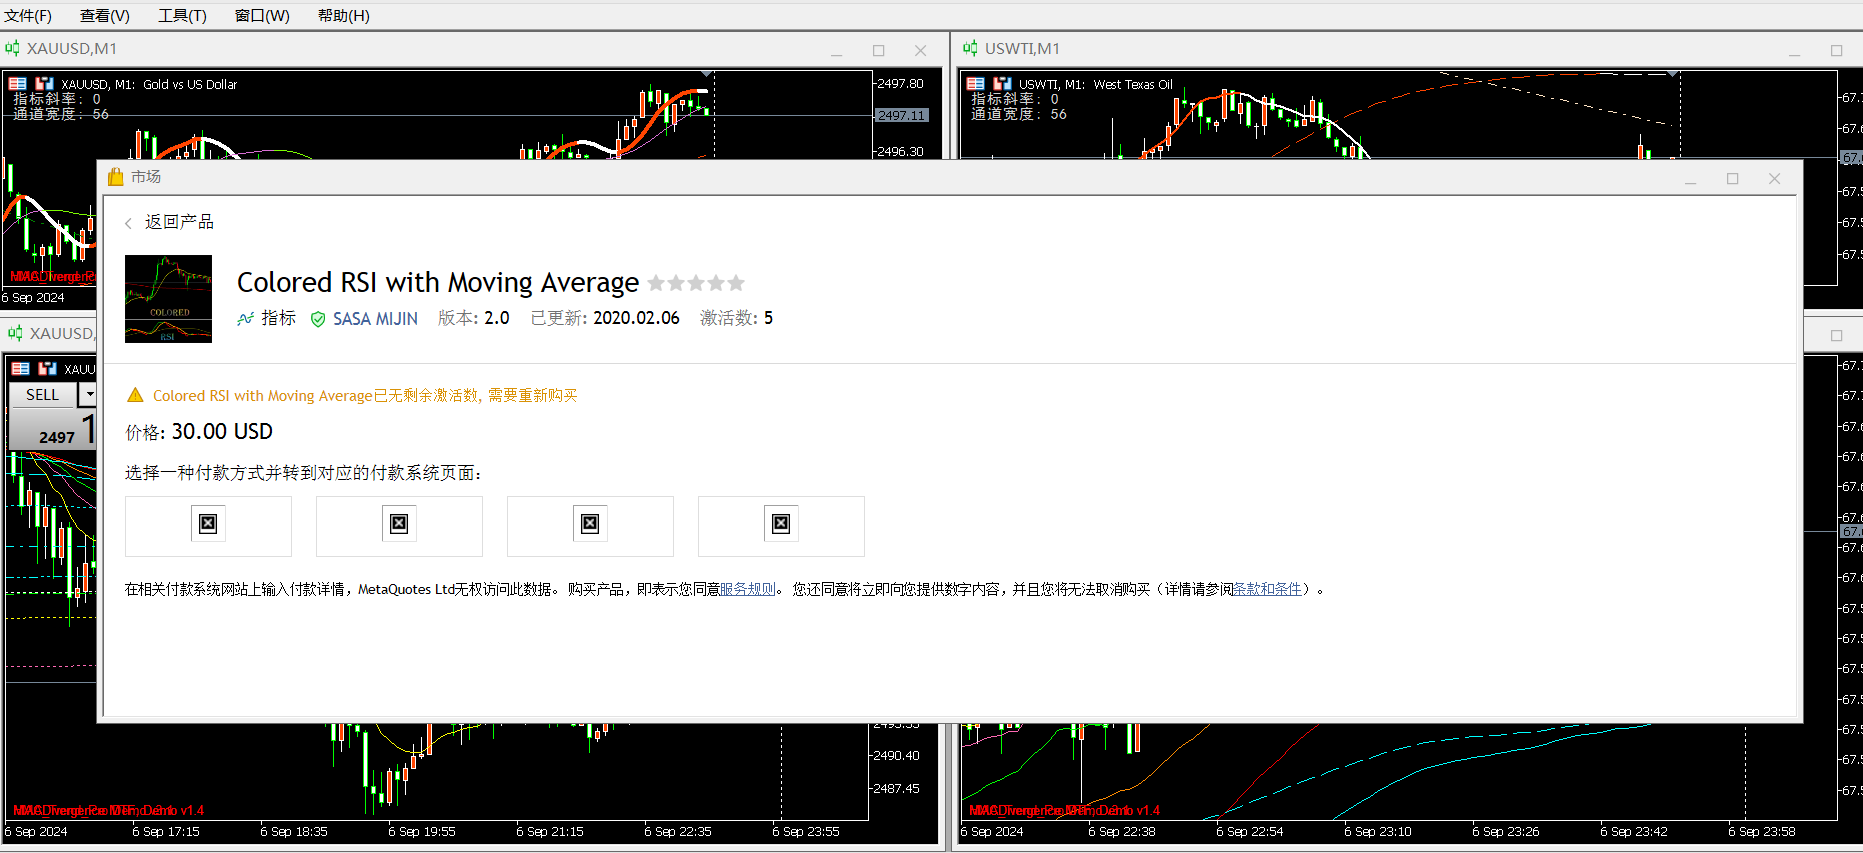Open the 工具(T) menu

click(x=182, y=16)
